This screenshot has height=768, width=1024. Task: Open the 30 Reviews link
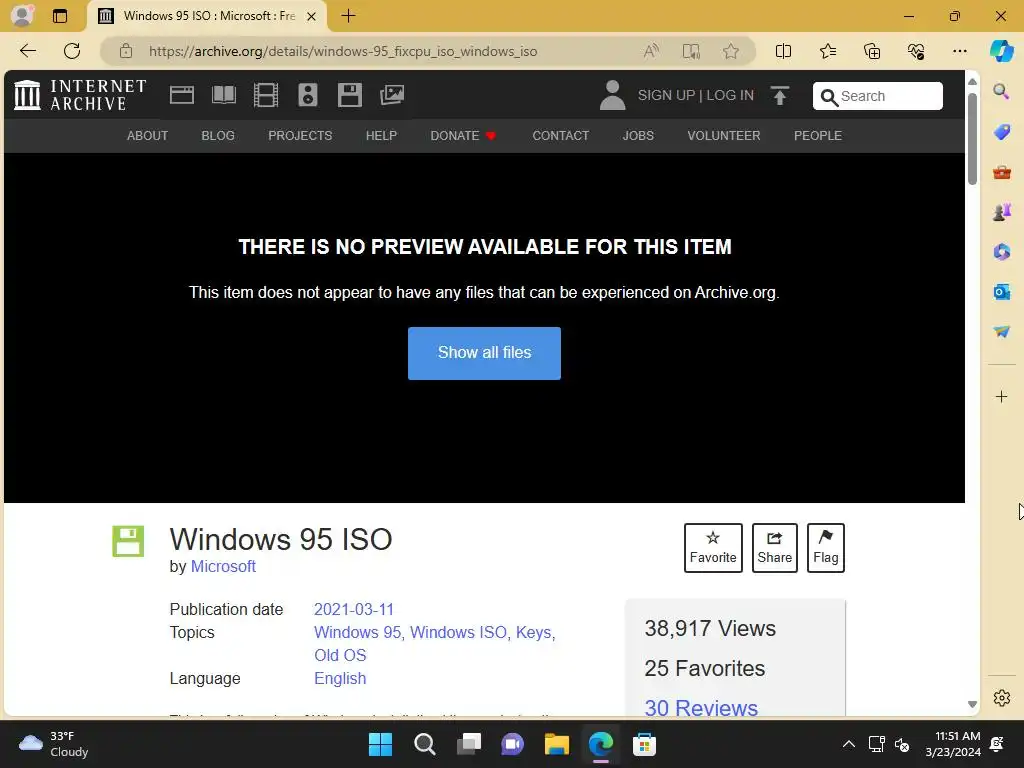[x=701, y=708]
